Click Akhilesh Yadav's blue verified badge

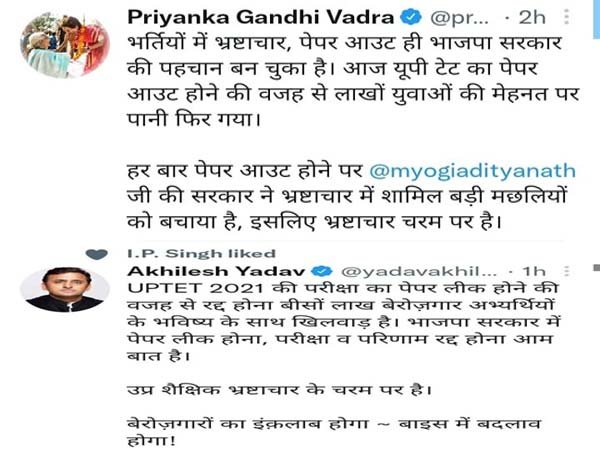(x=322, y=271)
